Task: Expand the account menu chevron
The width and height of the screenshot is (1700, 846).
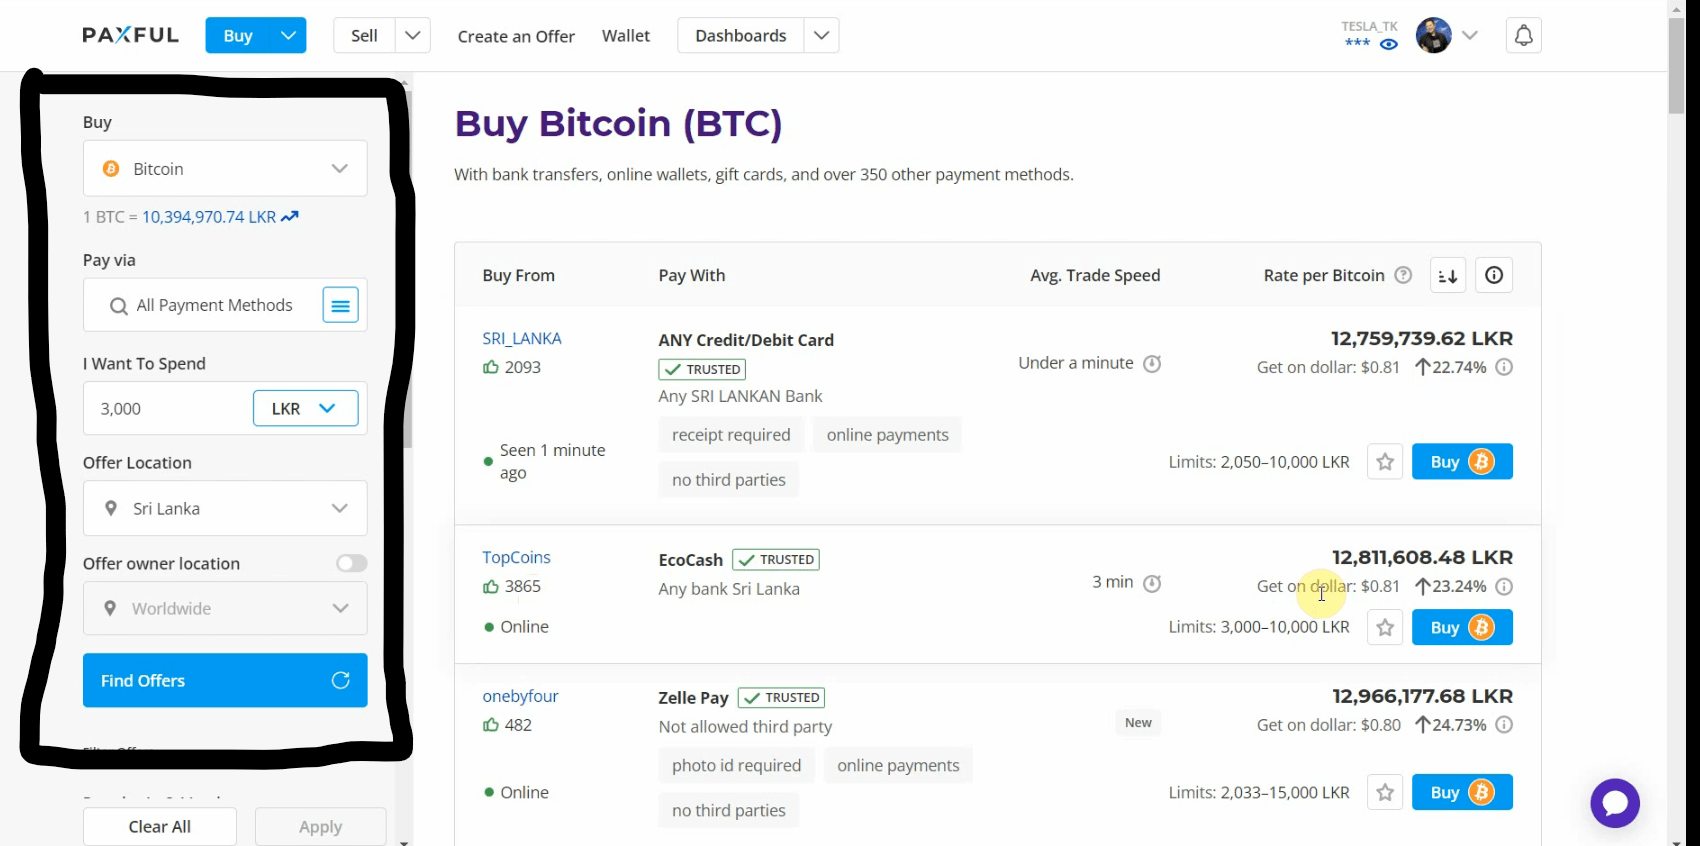Action: [x=1470, y=35]
